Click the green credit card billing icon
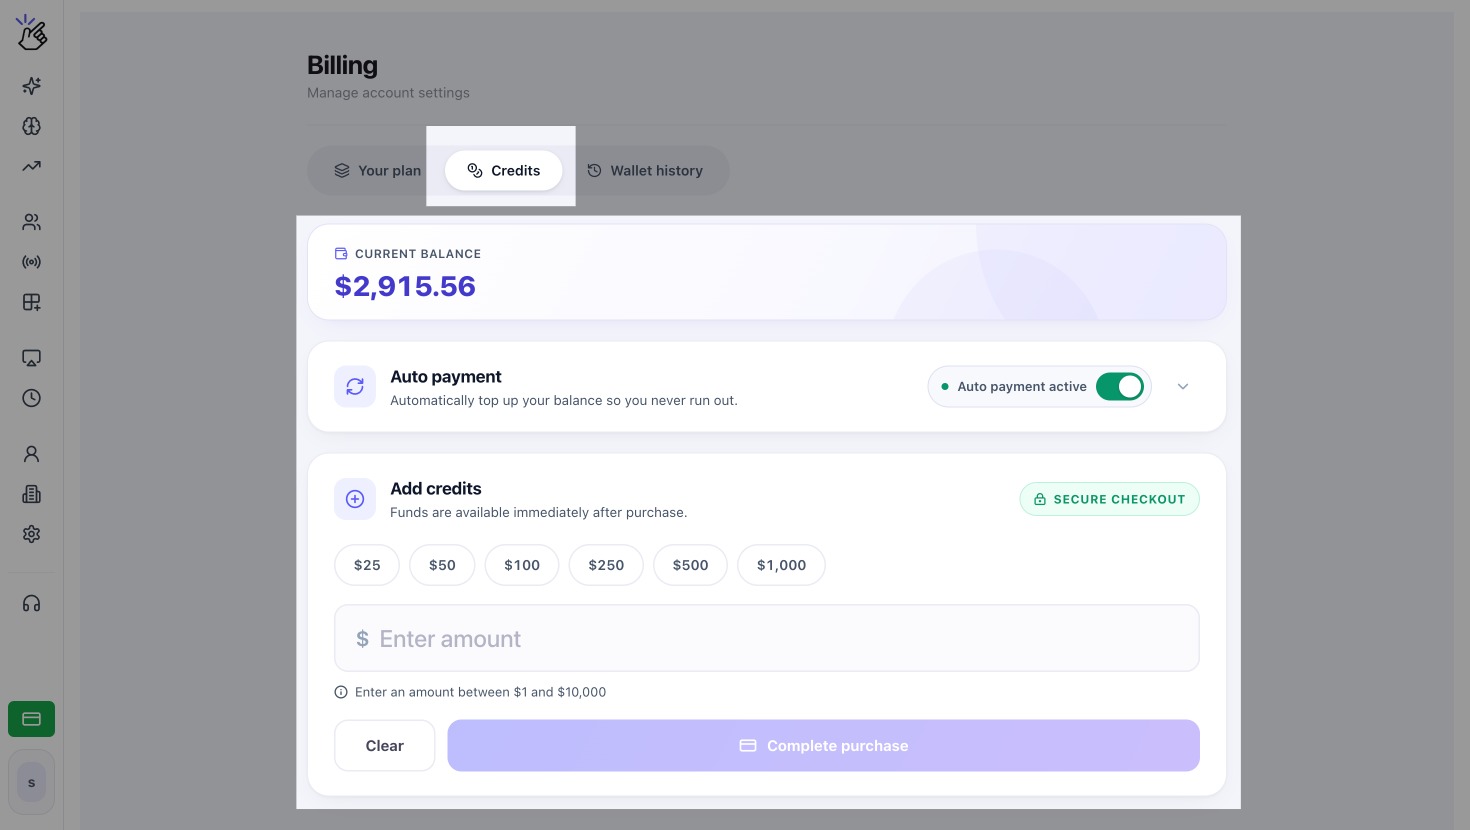 click(32, 719)
